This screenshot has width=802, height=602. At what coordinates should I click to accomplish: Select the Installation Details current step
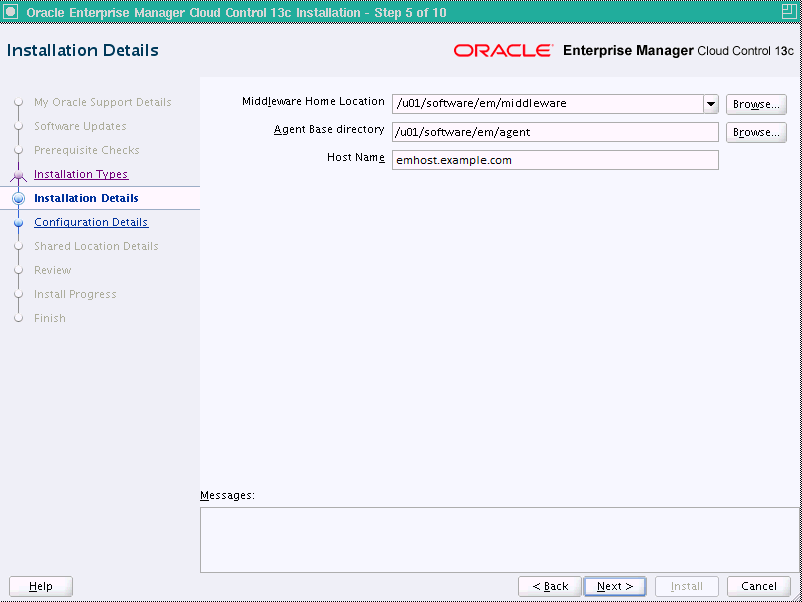[x=86, y=198]
